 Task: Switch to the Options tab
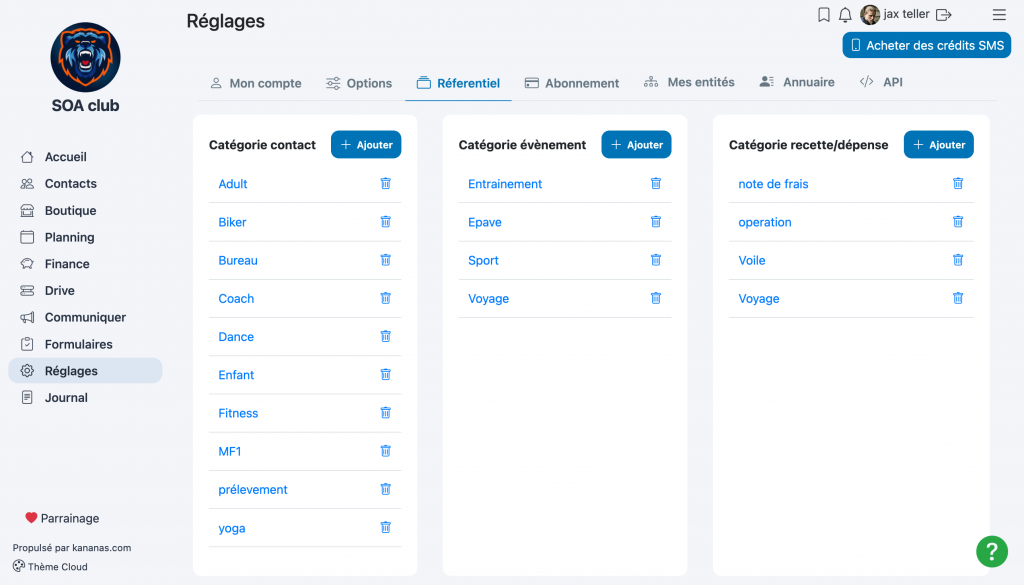click(359, 83)
